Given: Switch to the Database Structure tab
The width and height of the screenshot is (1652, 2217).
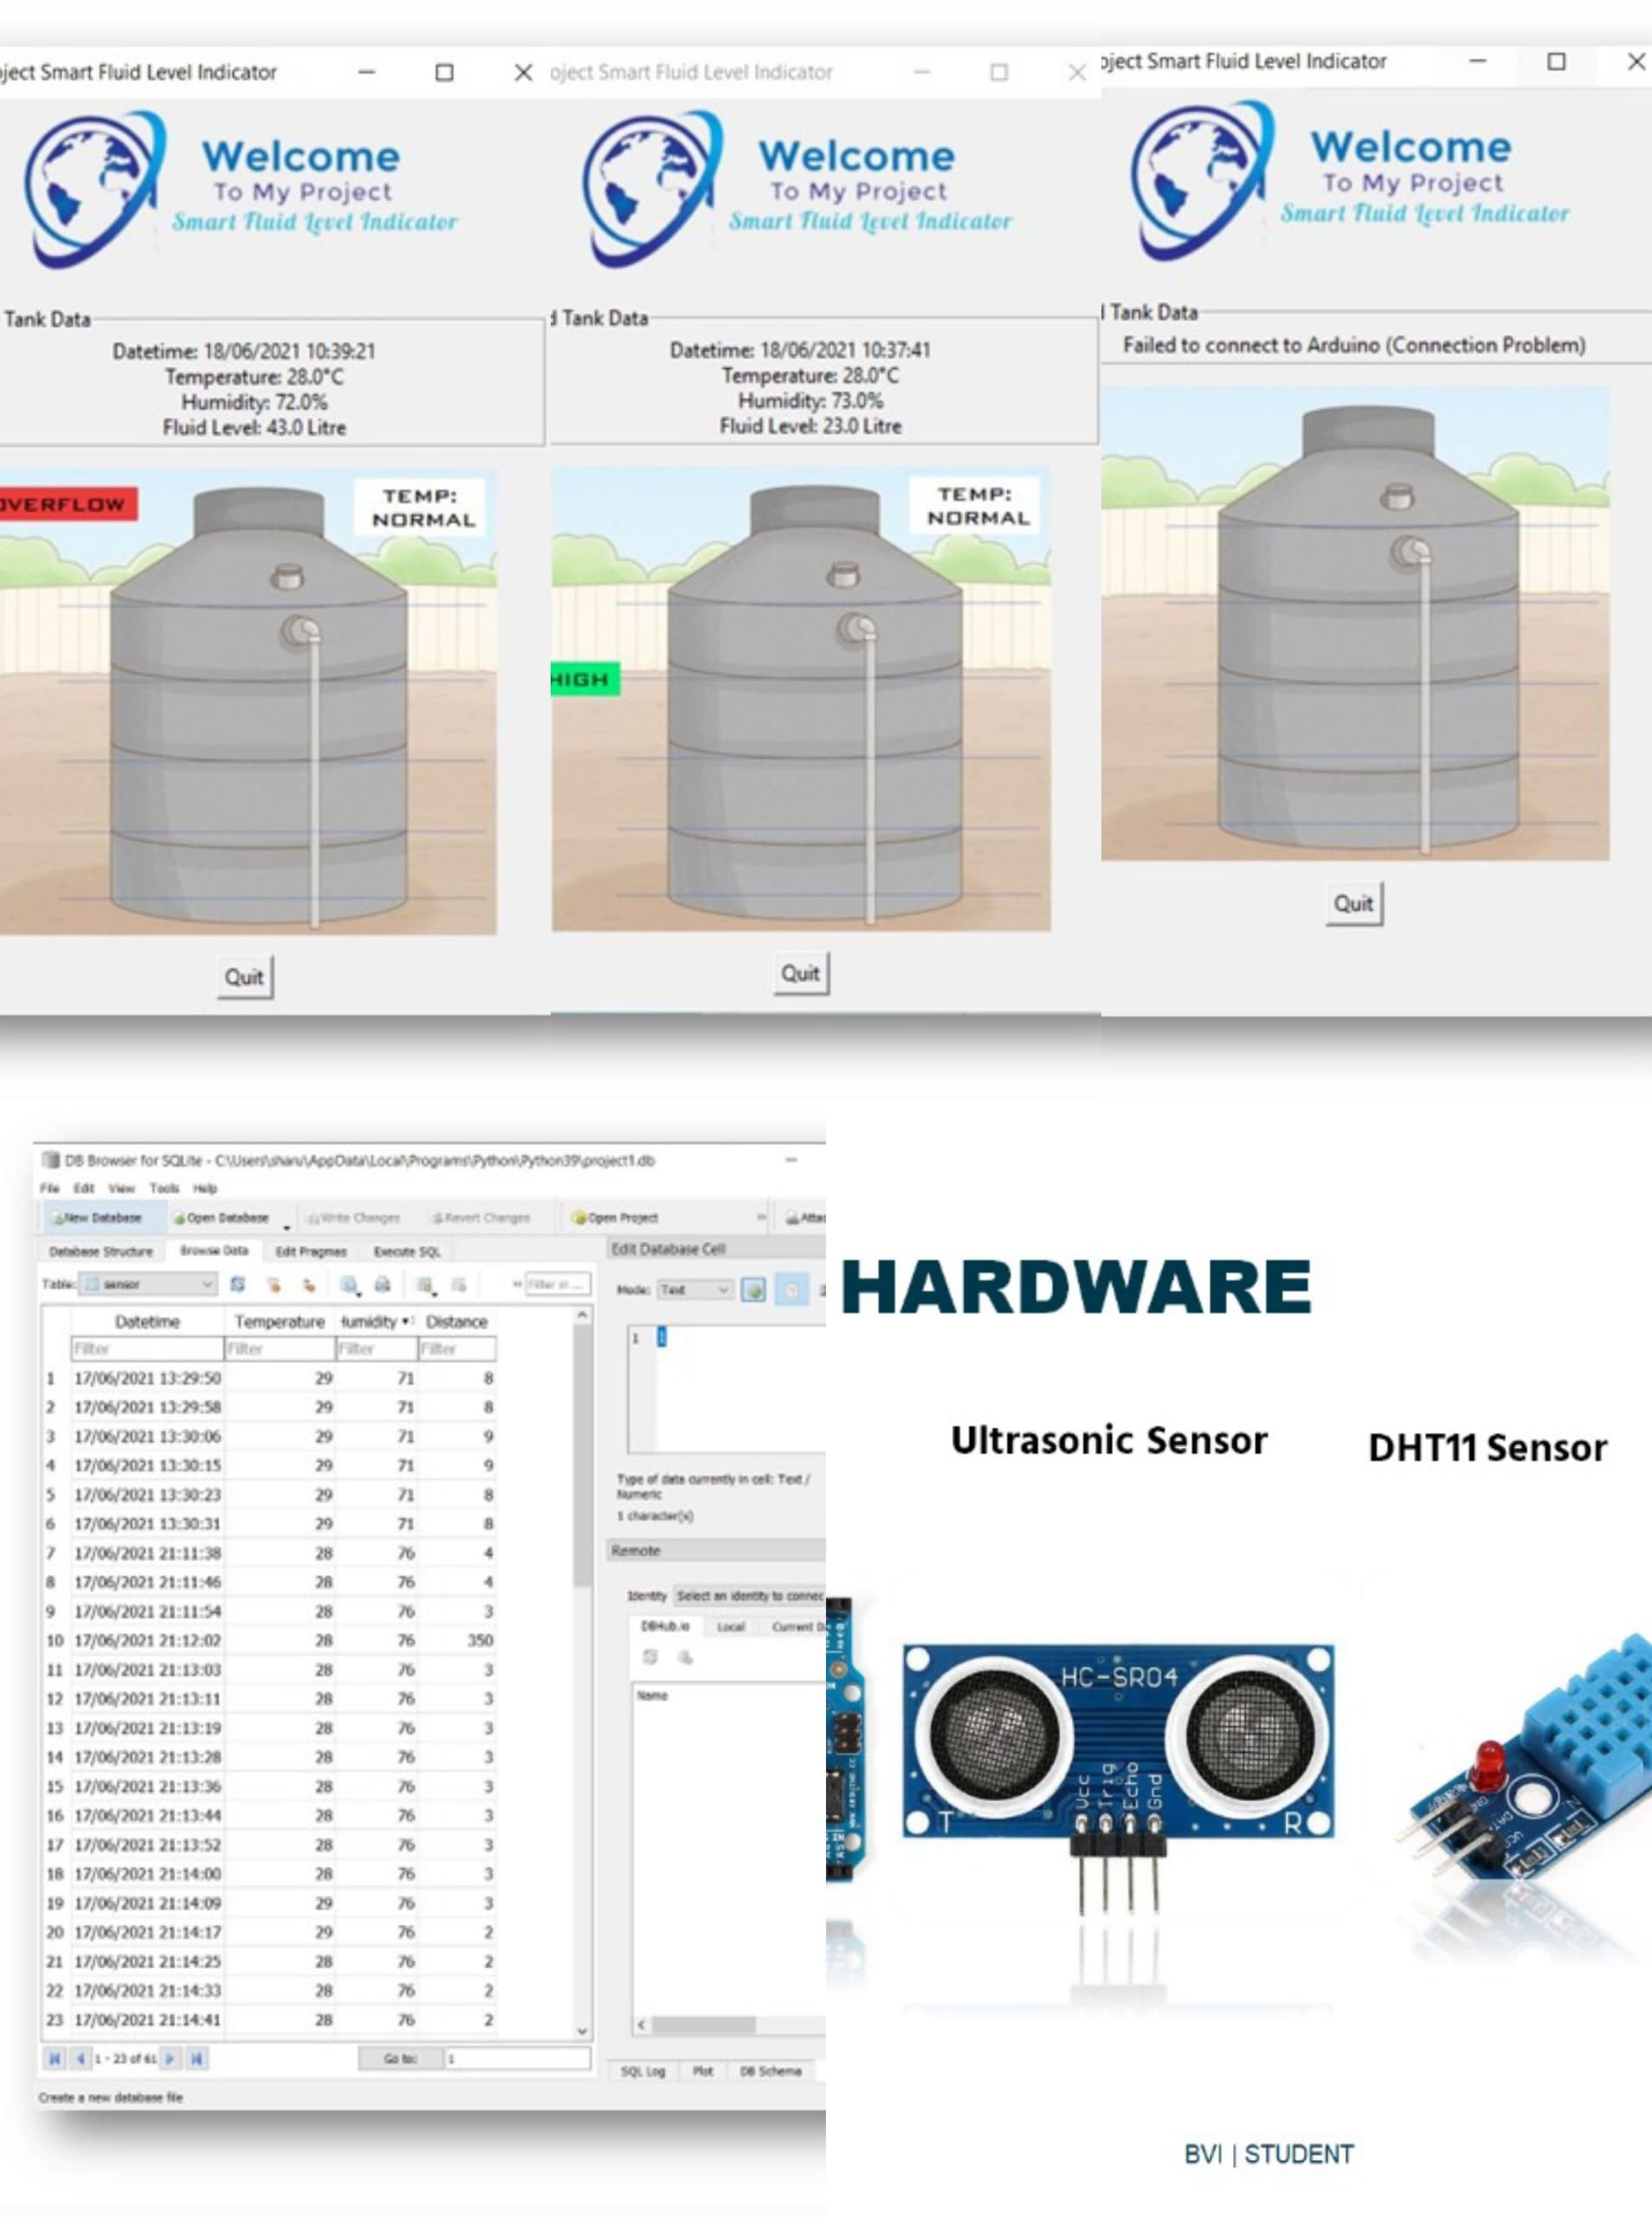Looking at the screenshot, I should (x=101, y=1251).
